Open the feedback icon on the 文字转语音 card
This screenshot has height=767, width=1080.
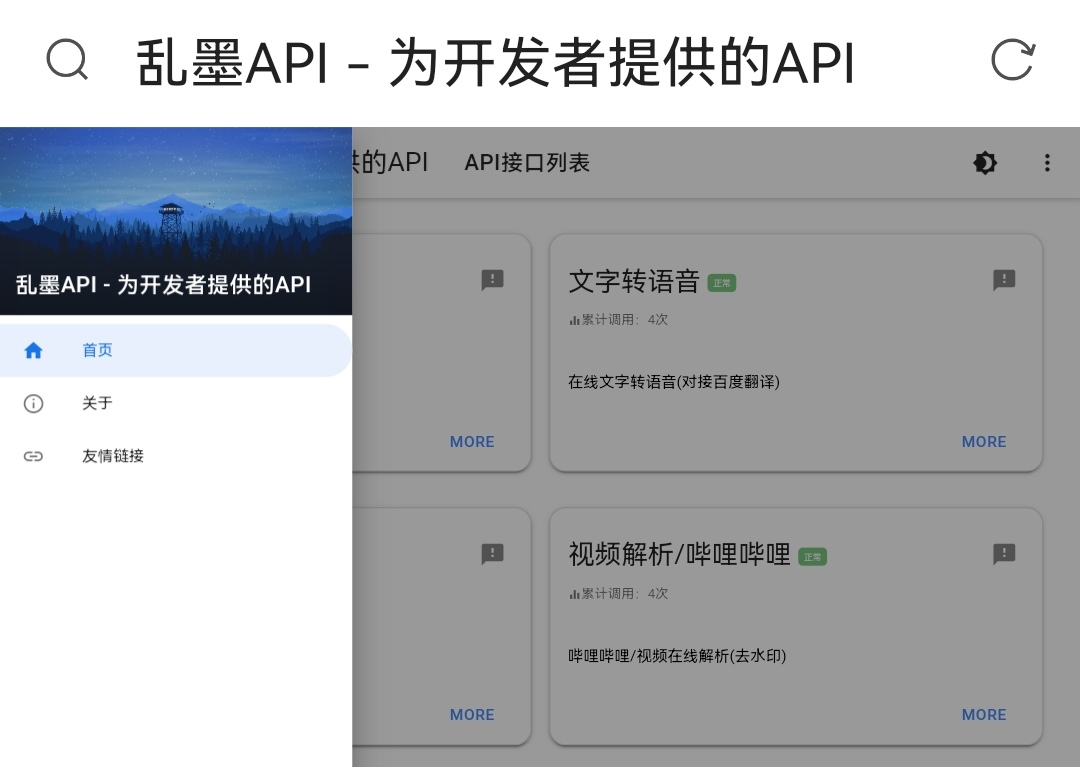1004,281
